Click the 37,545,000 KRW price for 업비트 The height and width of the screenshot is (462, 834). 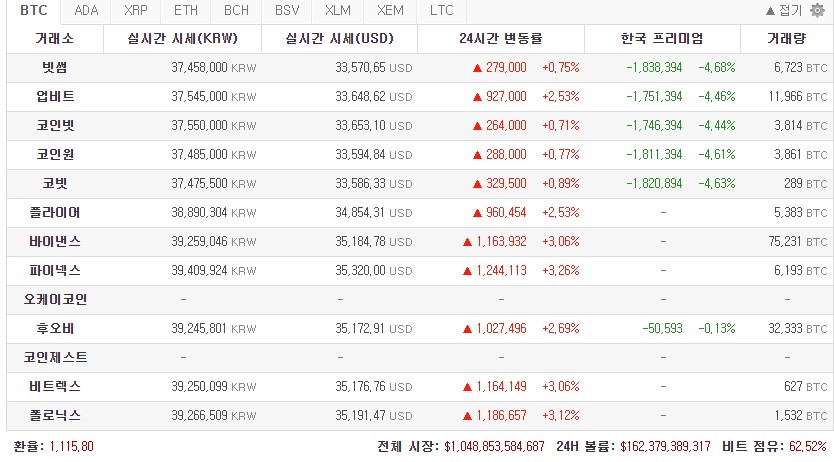coord(214,96)
